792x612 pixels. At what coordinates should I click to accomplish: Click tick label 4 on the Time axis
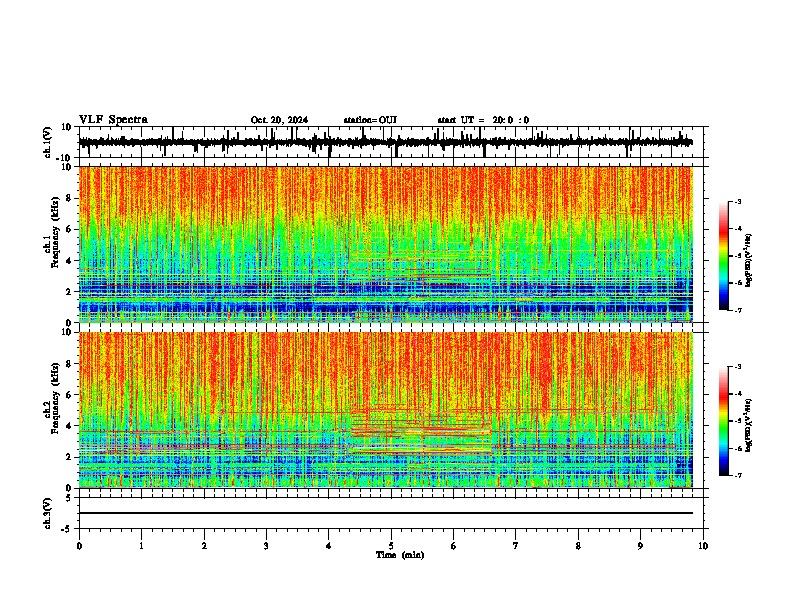pyautogui.click(x=329, y=546)
